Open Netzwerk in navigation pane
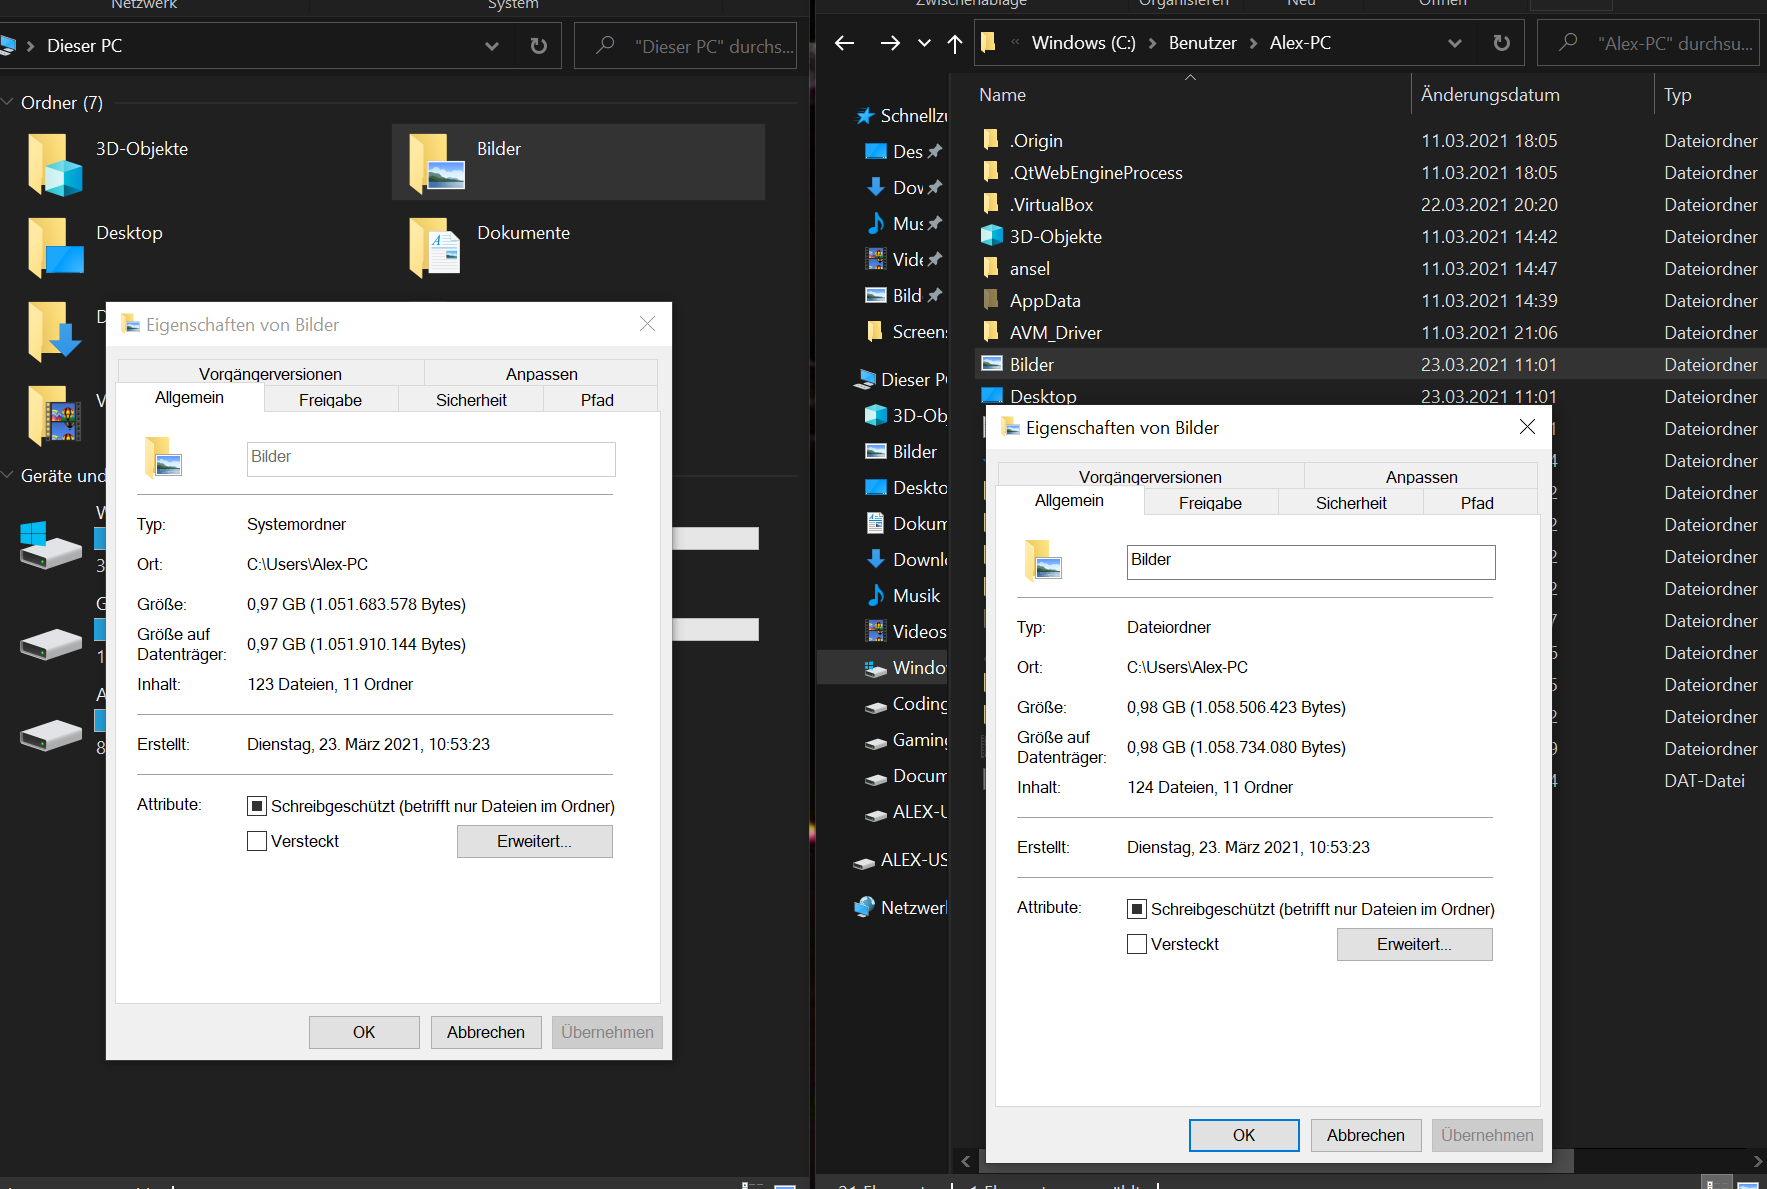 [x=900, y=908]
